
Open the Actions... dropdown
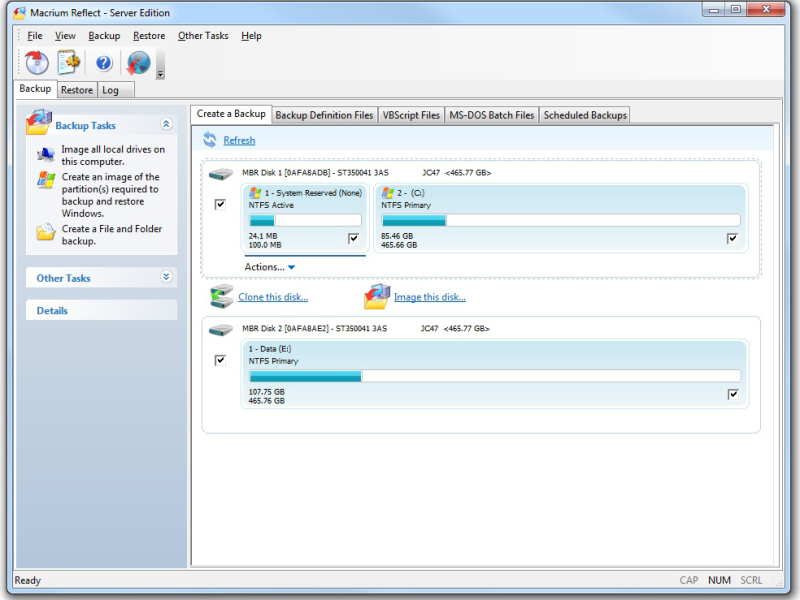(x=270, y=267)
